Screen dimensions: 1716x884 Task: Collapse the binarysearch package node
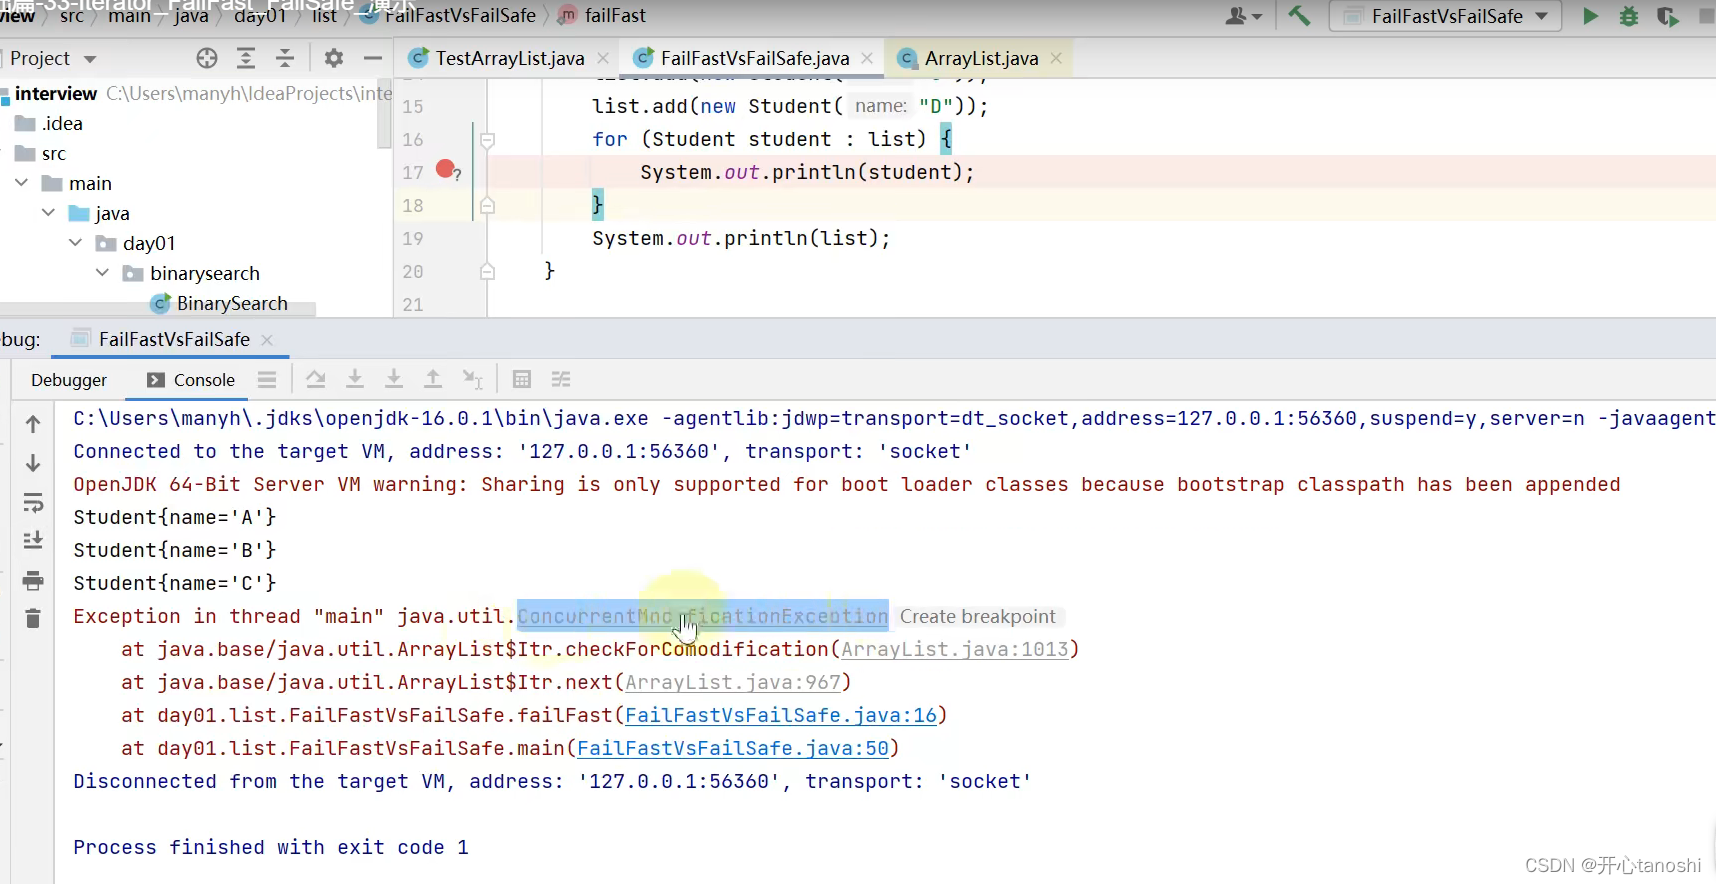coord(102,273)
